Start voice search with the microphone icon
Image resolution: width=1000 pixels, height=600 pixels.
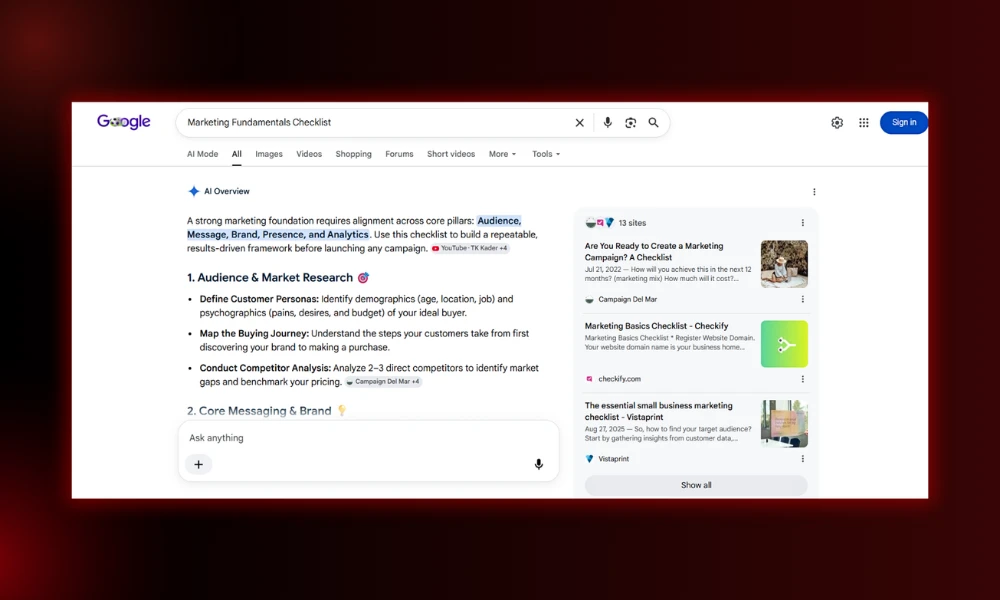point(607,122)
